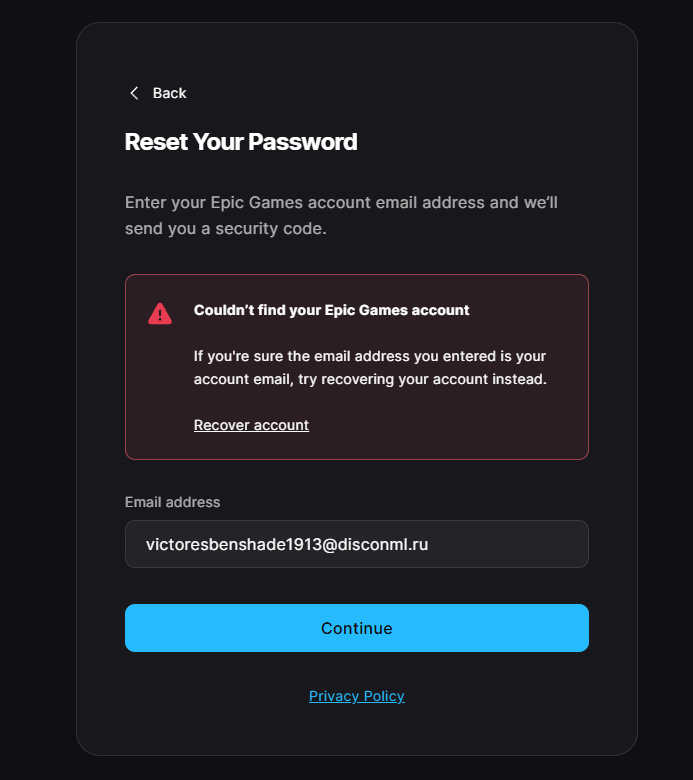Click the 'Enter your Epic Games account' instruction line
The image size is (693, 780).
[341, 202]
